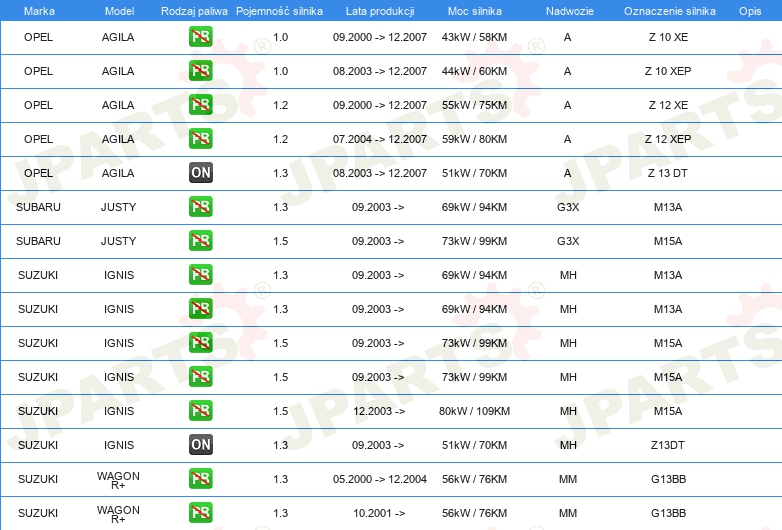782x530 pixels.
Task: Click the Nadwozie column header
Action: tap(570, 11)
